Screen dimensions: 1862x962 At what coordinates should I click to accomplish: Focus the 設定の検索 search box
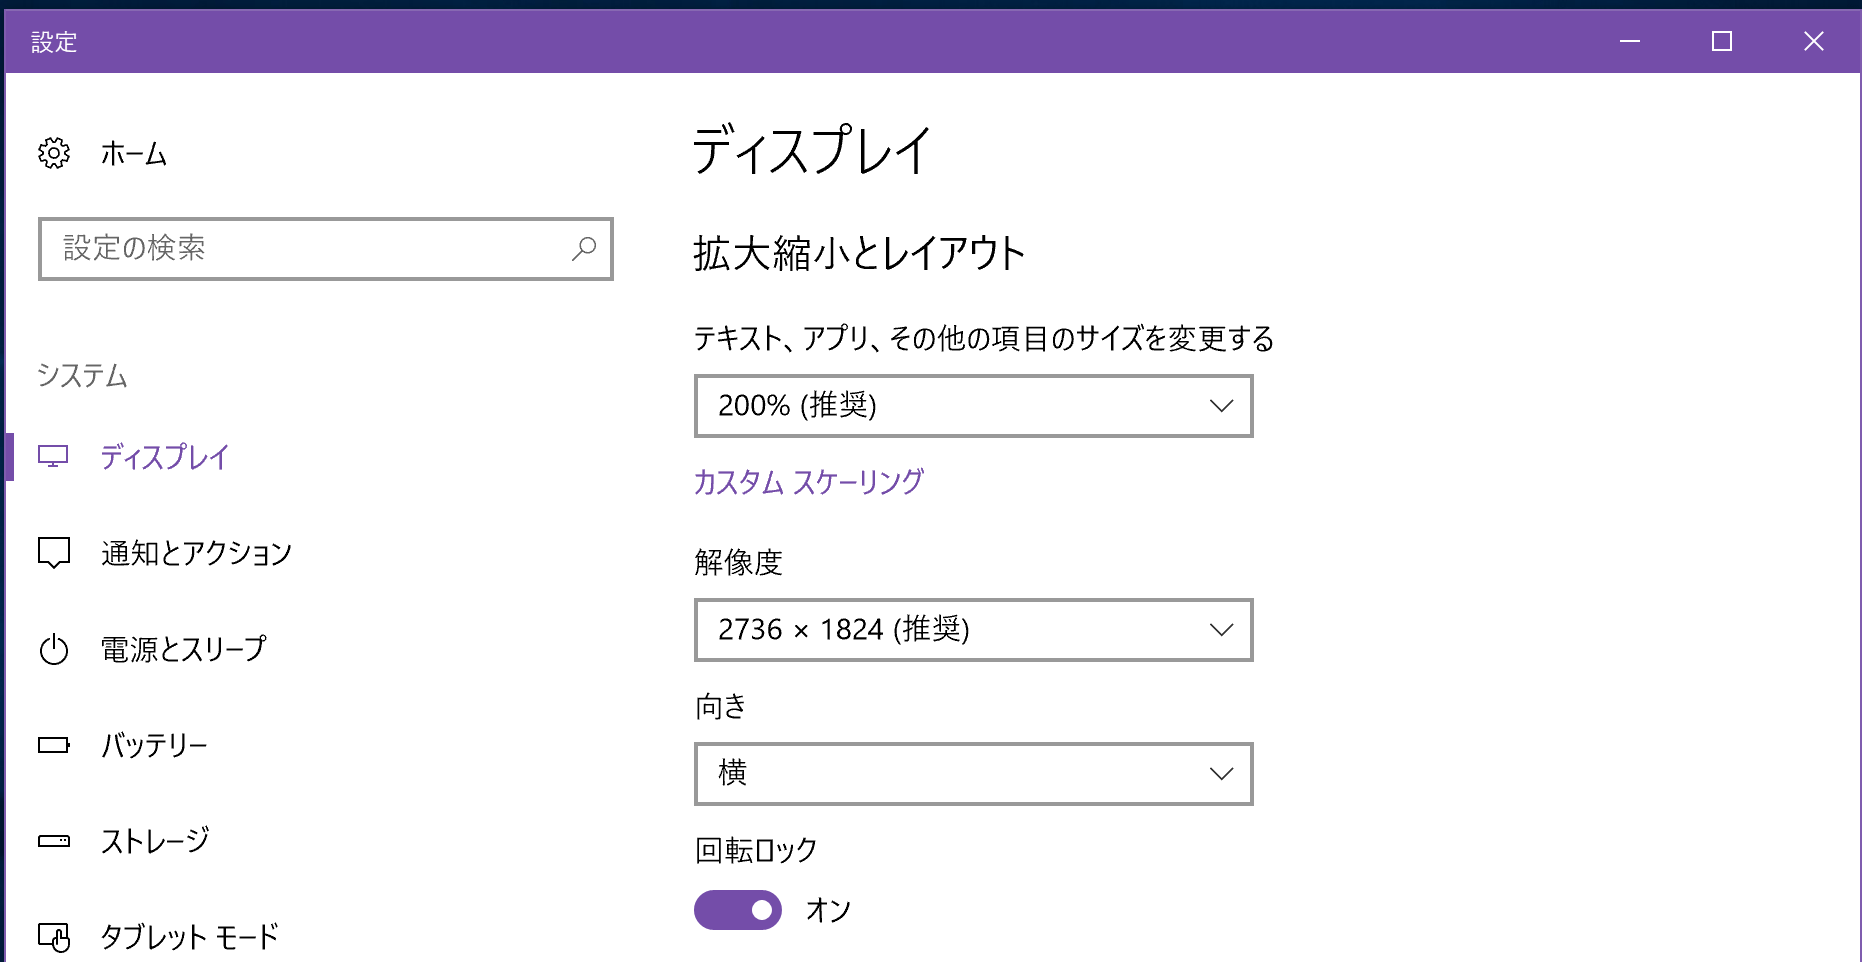click(x=326, y=249)
